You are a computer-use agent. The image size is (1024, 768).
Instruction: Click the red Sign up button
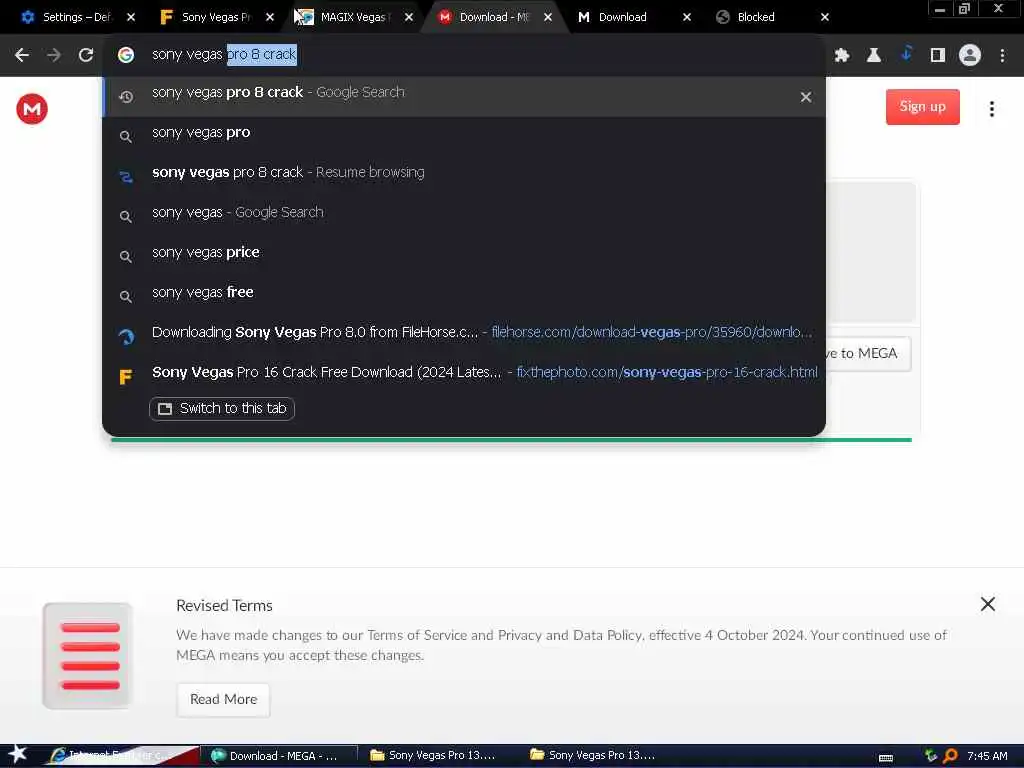(x=922, y=107)
